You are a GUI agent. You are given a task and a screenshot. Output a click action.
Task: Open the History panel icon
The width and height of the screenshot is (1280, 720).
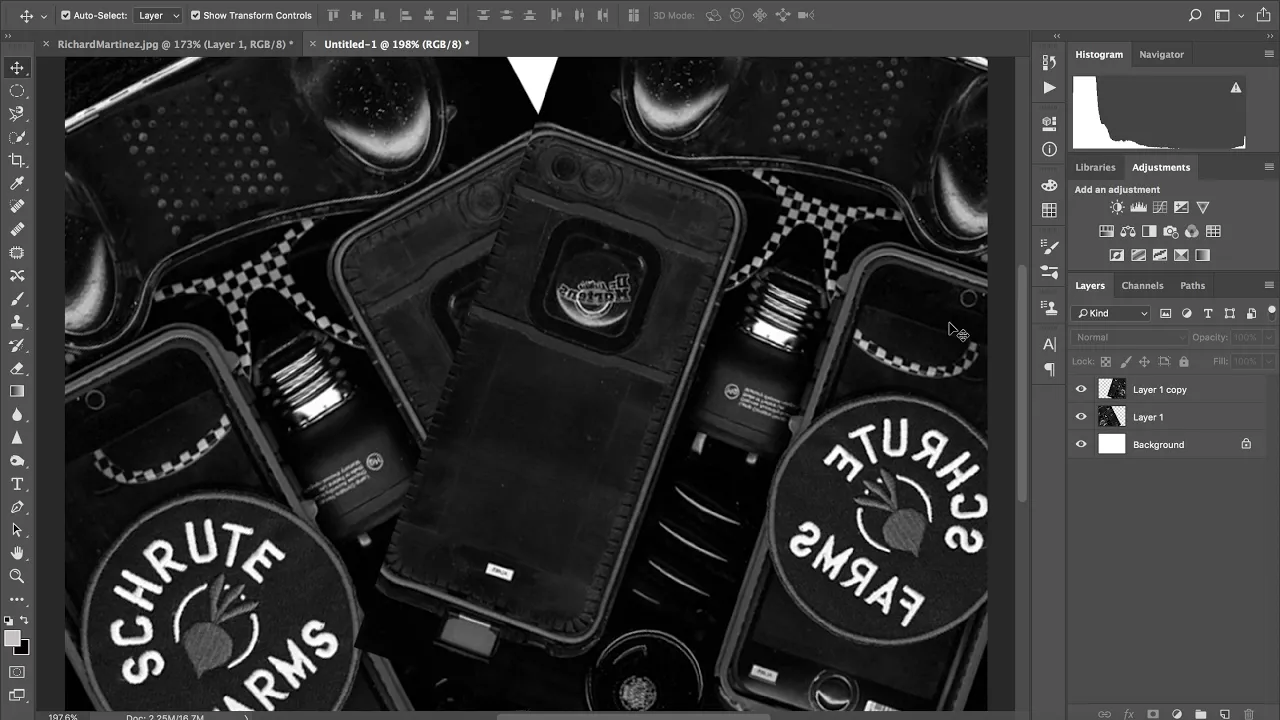1049,62
